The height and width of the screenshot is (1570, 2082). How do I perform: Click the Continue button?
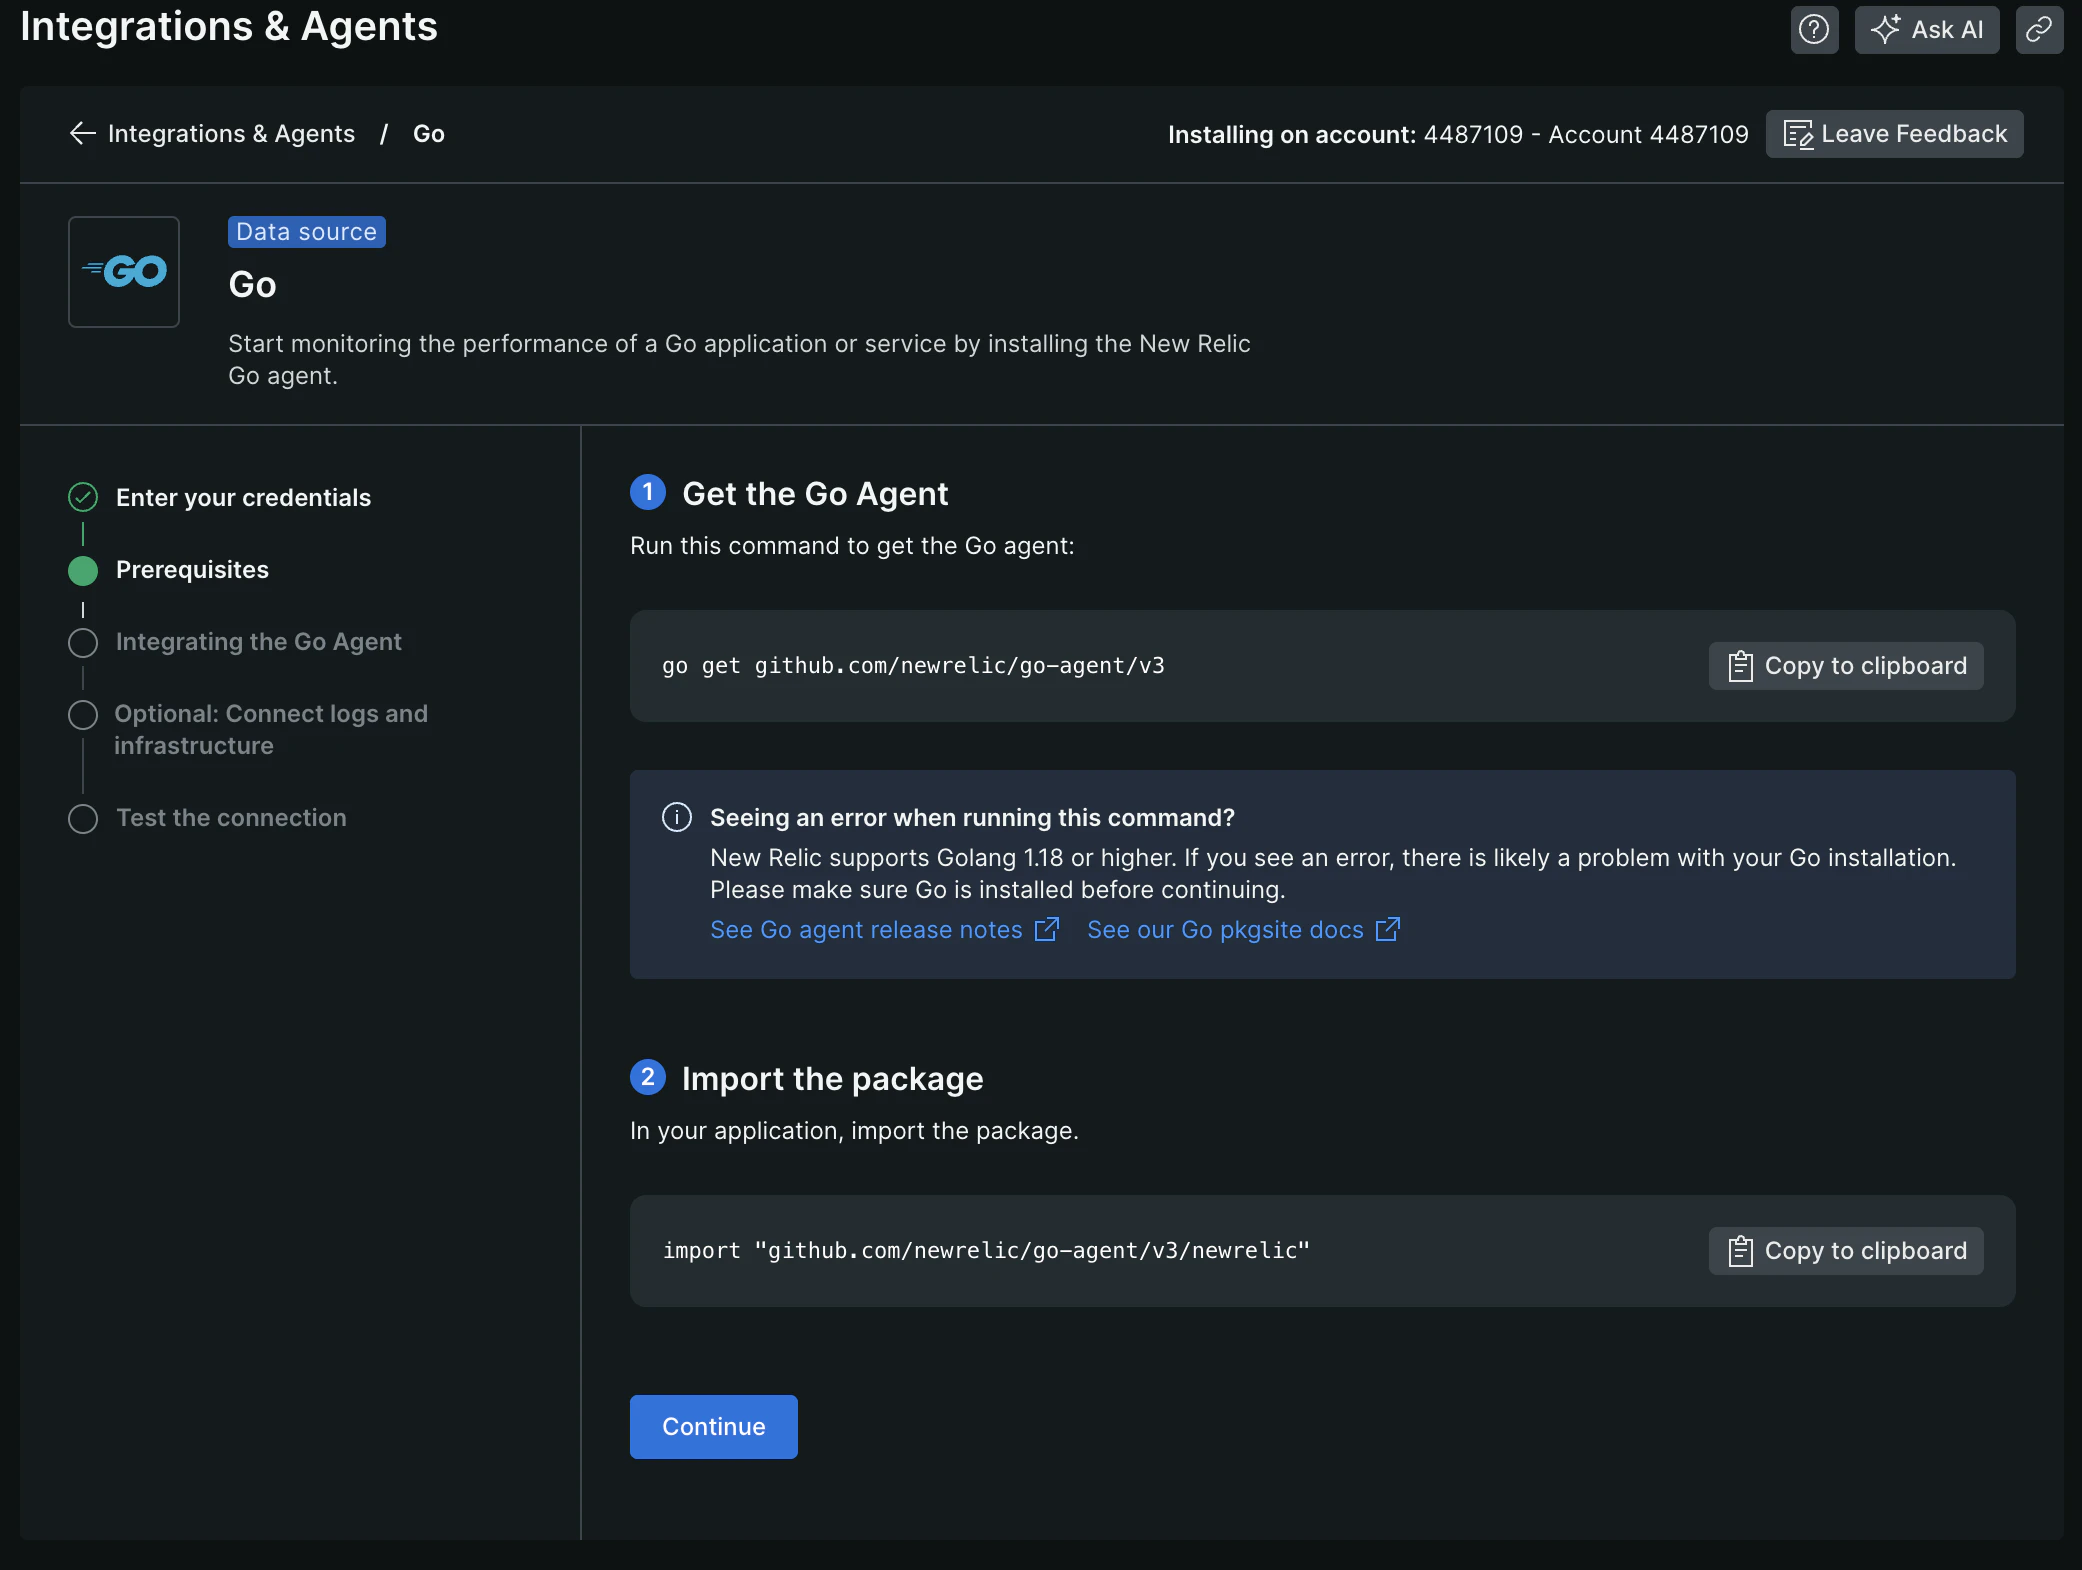click(714, 1427)
